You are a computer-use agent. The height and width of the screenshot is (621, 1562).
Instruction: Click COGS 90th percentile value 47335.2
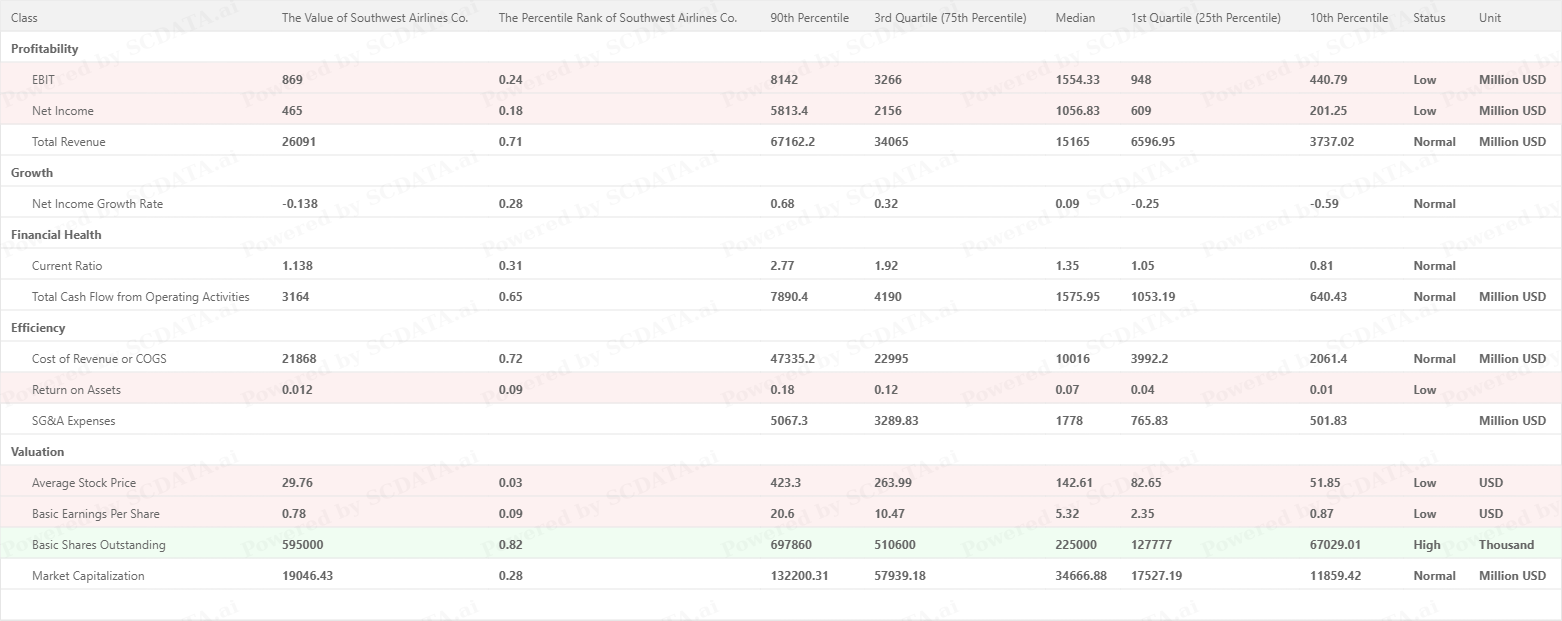coord(793,359)
